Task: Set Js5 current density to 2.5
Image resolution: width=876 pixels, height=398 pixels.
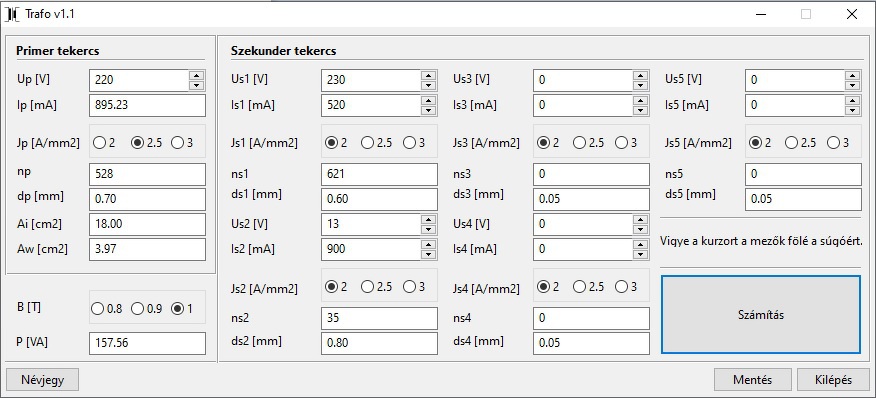Action: coord(800,143)
